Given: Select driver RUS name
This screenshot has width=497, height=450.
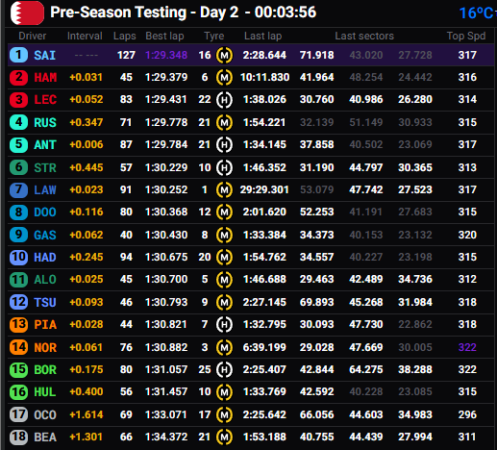Looking at the screenshot, I should 45,122.
